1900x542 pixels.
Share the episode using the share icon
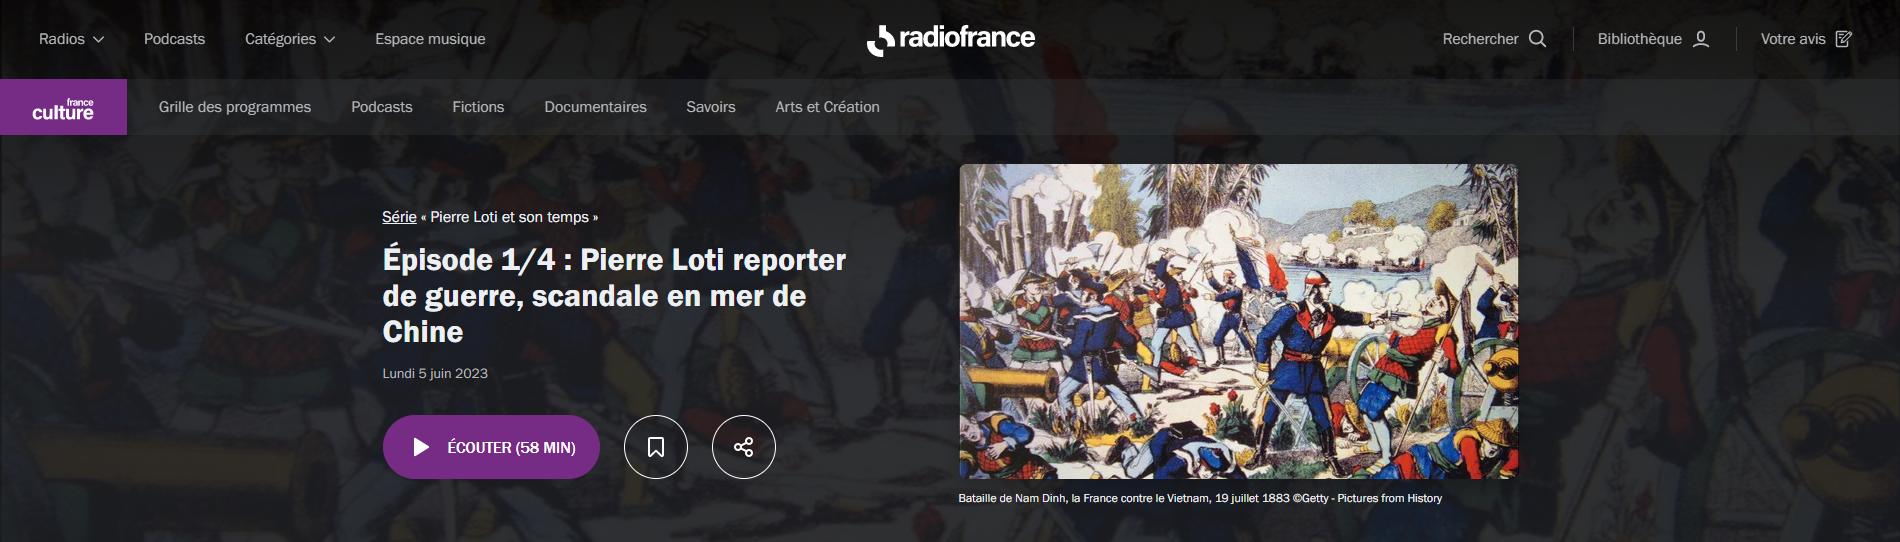coord(744,447)
